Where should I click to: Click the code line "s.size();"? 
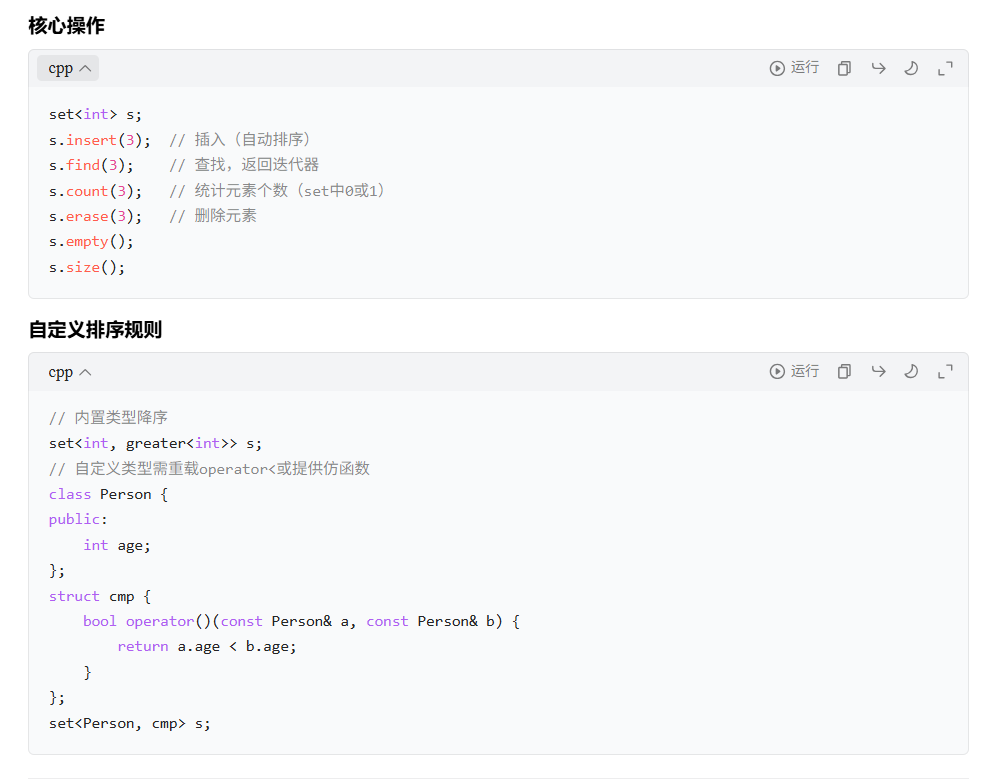(87, 268)
